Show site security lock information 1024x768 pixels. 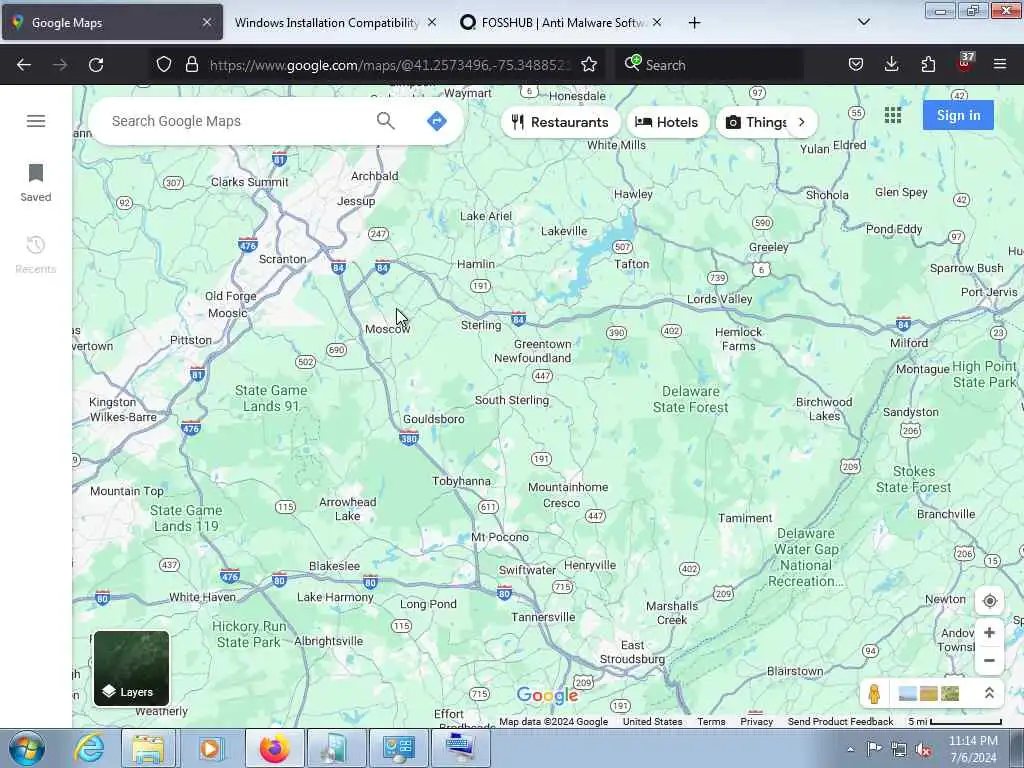191,65
